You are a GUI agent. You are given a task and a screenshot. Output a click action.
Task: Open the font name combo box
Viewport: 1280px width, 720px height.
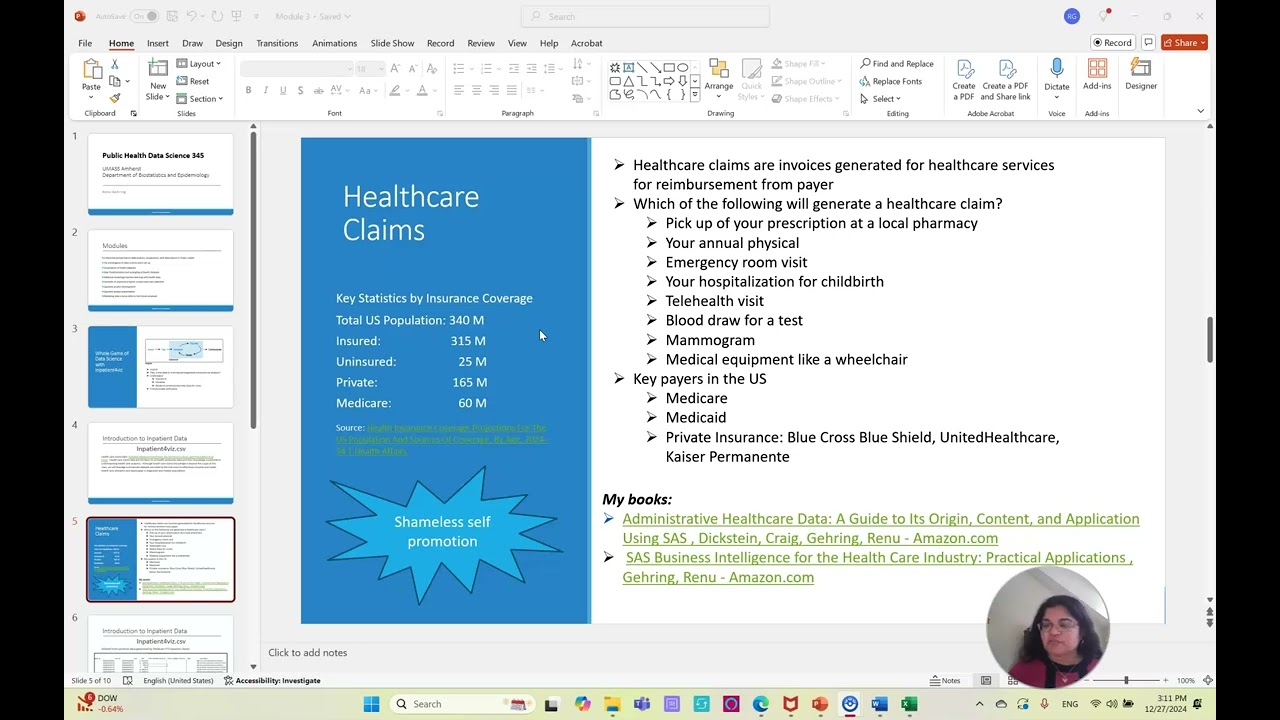coord(296,68)
